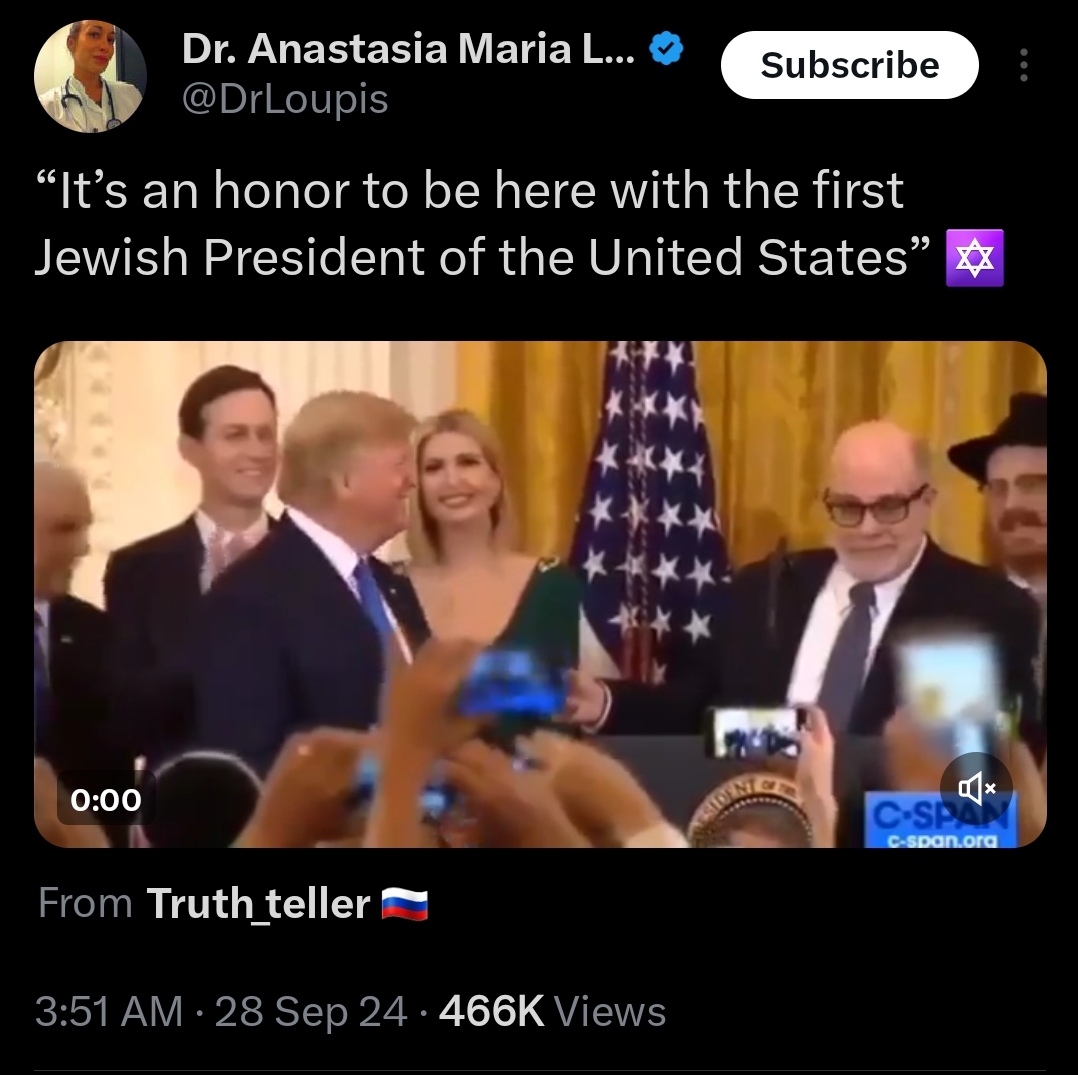View the 466K Views count details
The image size is (1078, 1075).
(552, 1012)
